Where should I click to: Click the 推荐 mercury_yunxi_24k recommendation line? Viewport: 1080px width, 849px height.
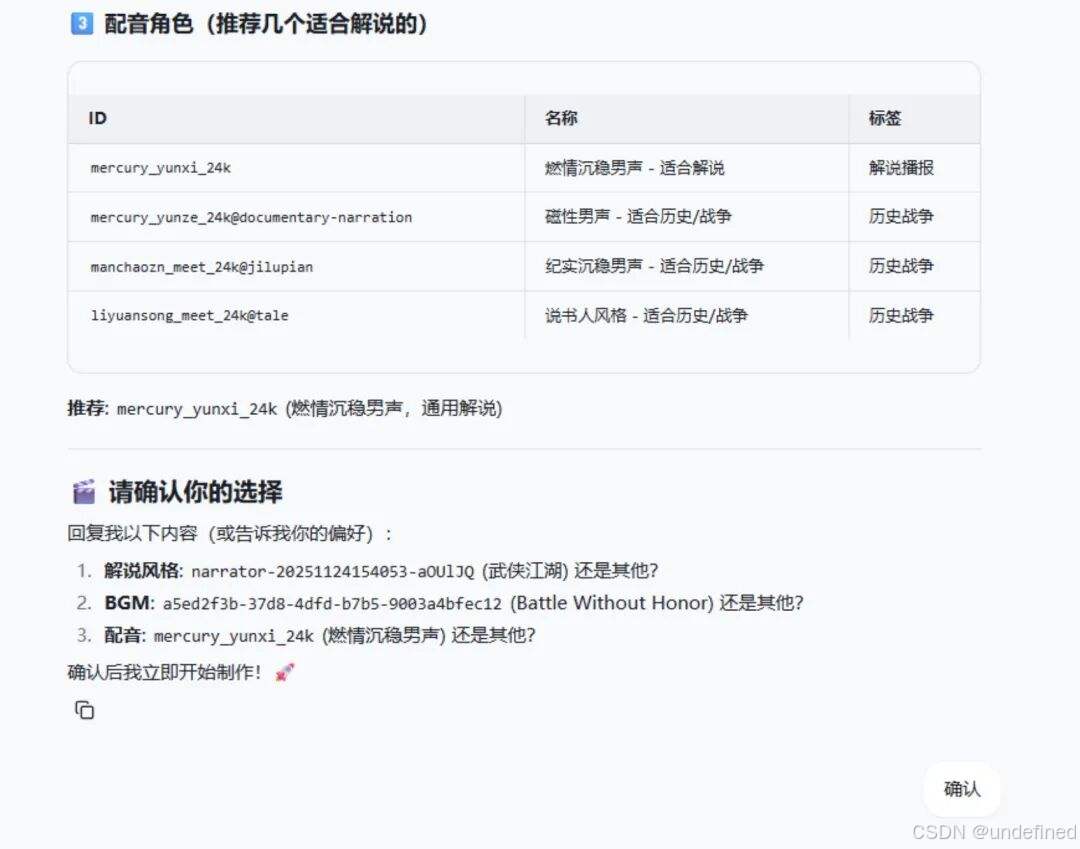click(x=285, y=408)
